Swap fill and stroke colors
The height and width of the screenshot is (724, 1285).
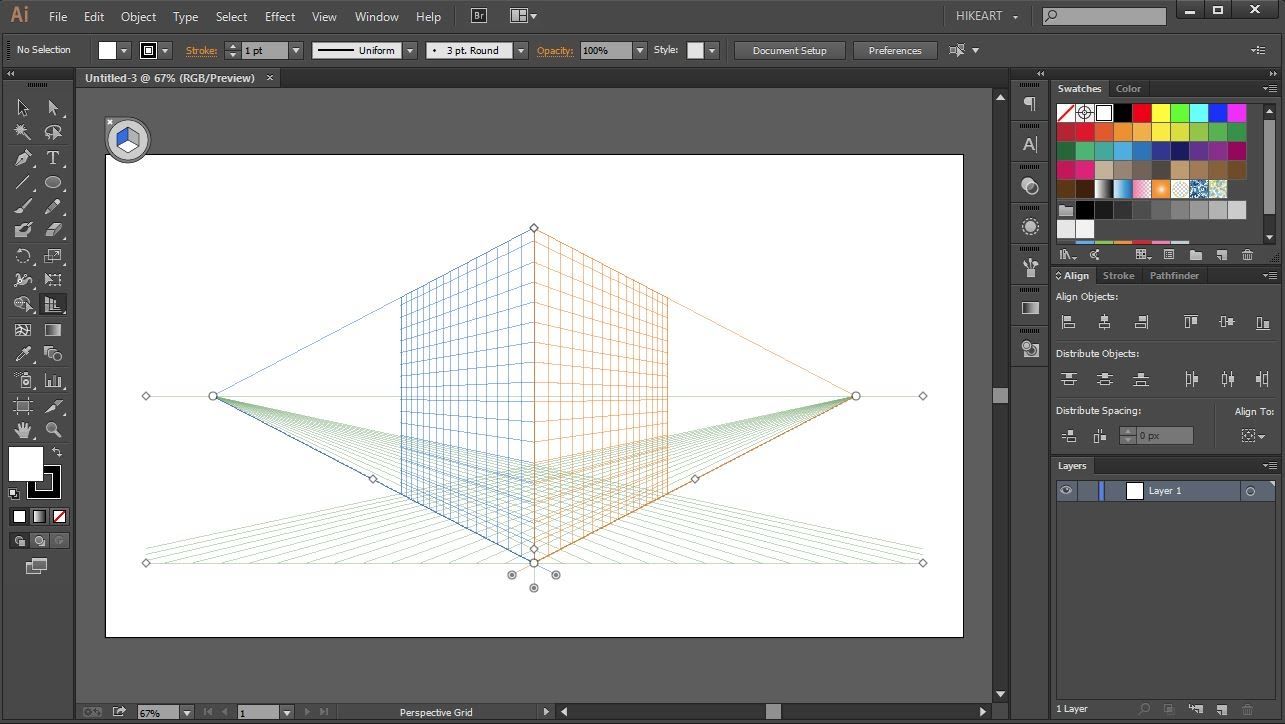point(57,453)
